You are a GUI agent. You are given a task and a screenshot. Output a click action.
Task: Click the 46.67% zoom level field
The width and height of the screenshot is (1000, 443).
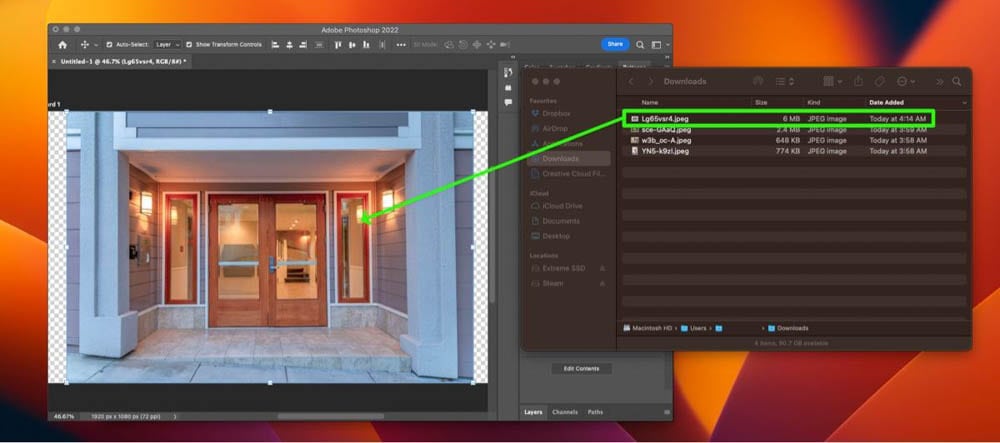pos(63,416)
